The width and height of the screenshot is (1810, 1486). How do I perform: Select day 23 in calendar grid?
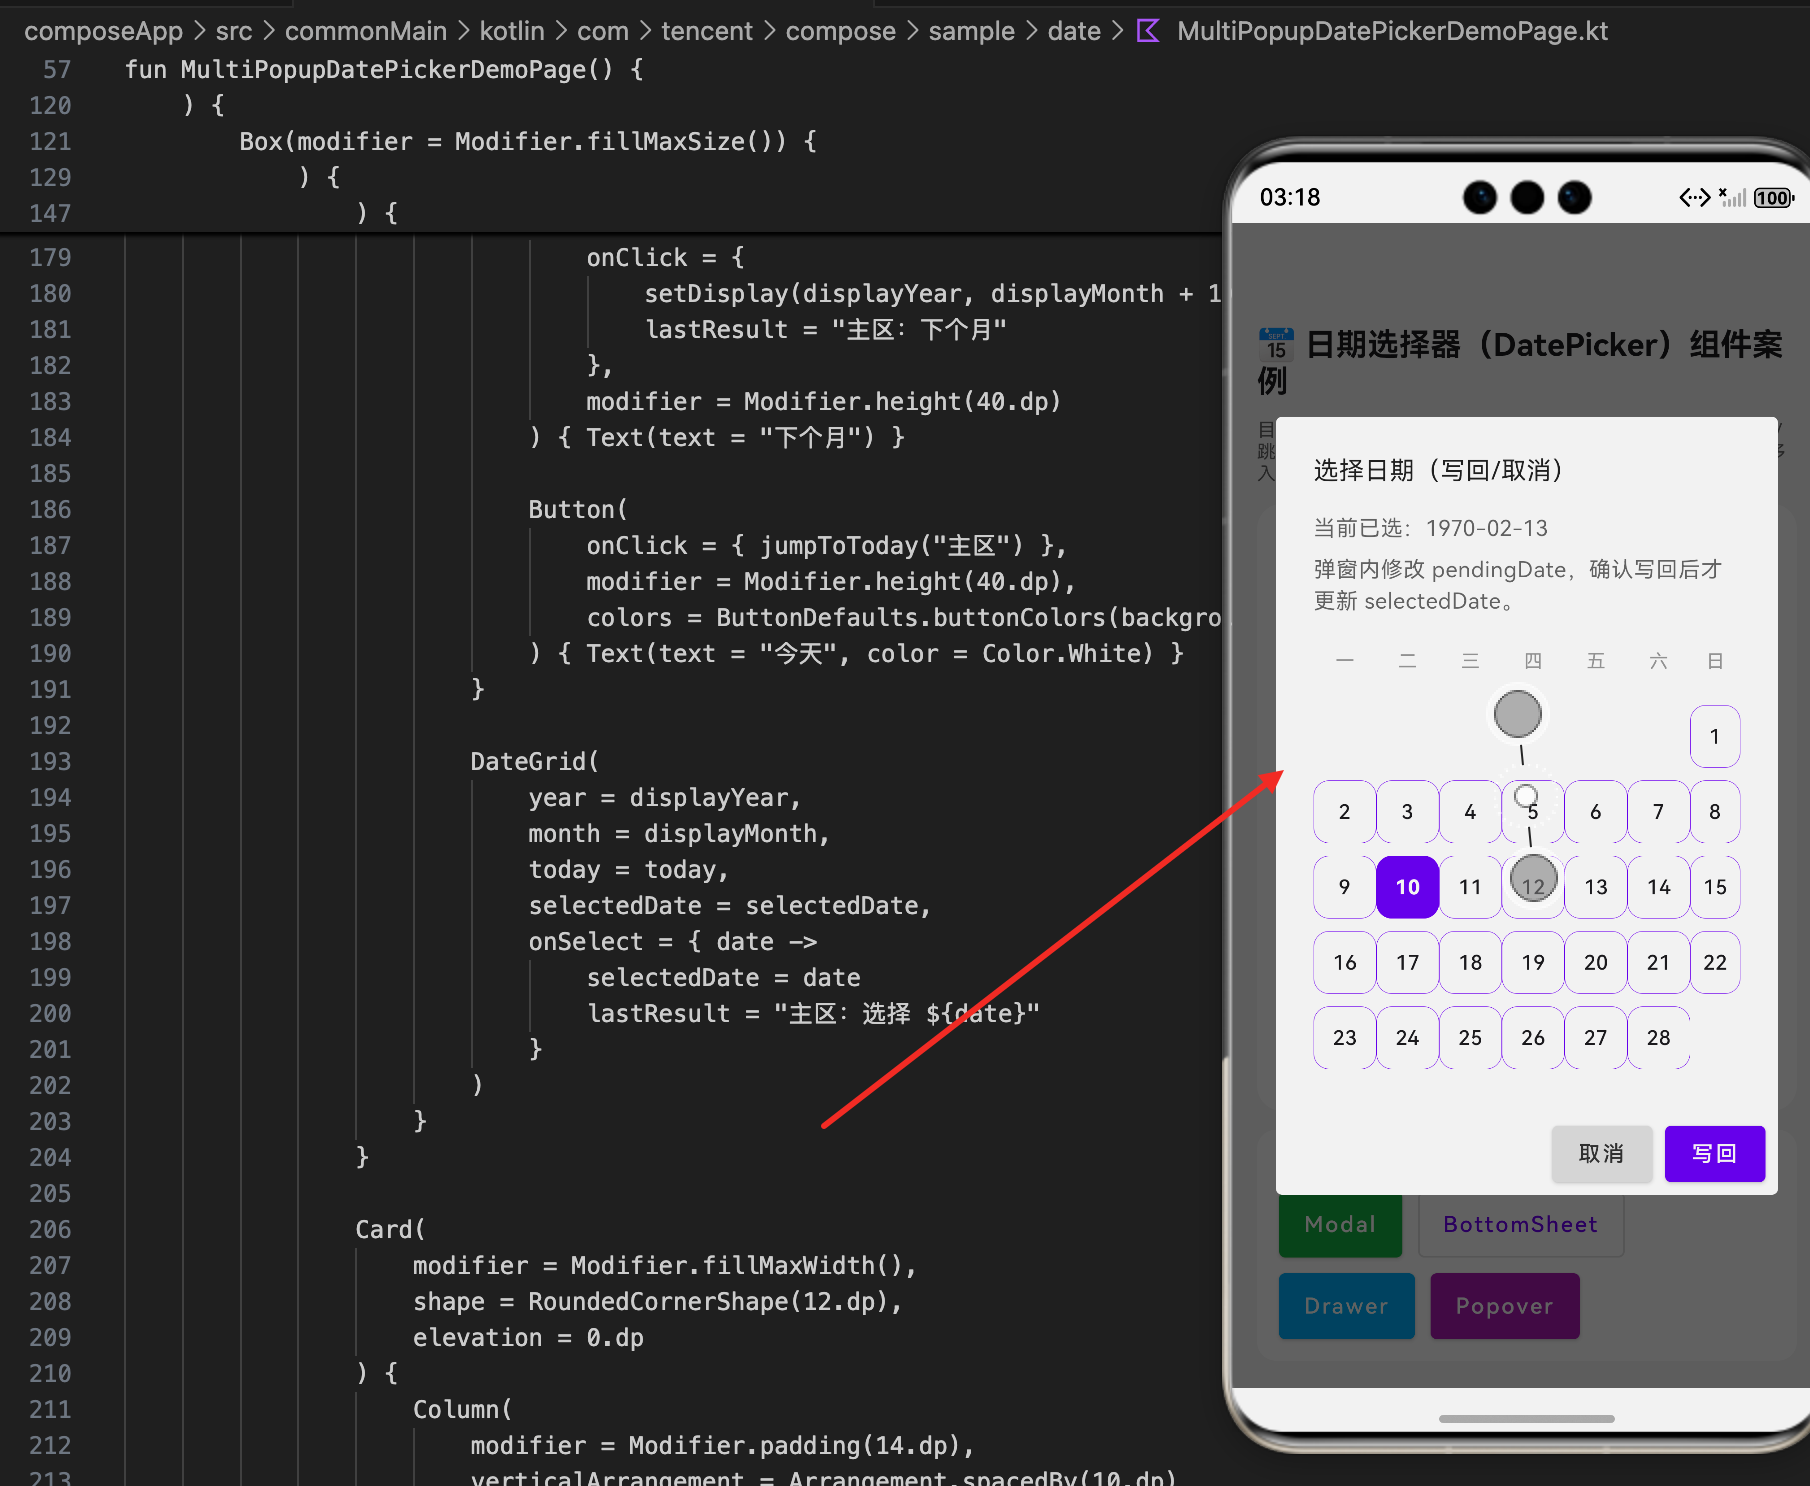click(x=1344, y=1037)
